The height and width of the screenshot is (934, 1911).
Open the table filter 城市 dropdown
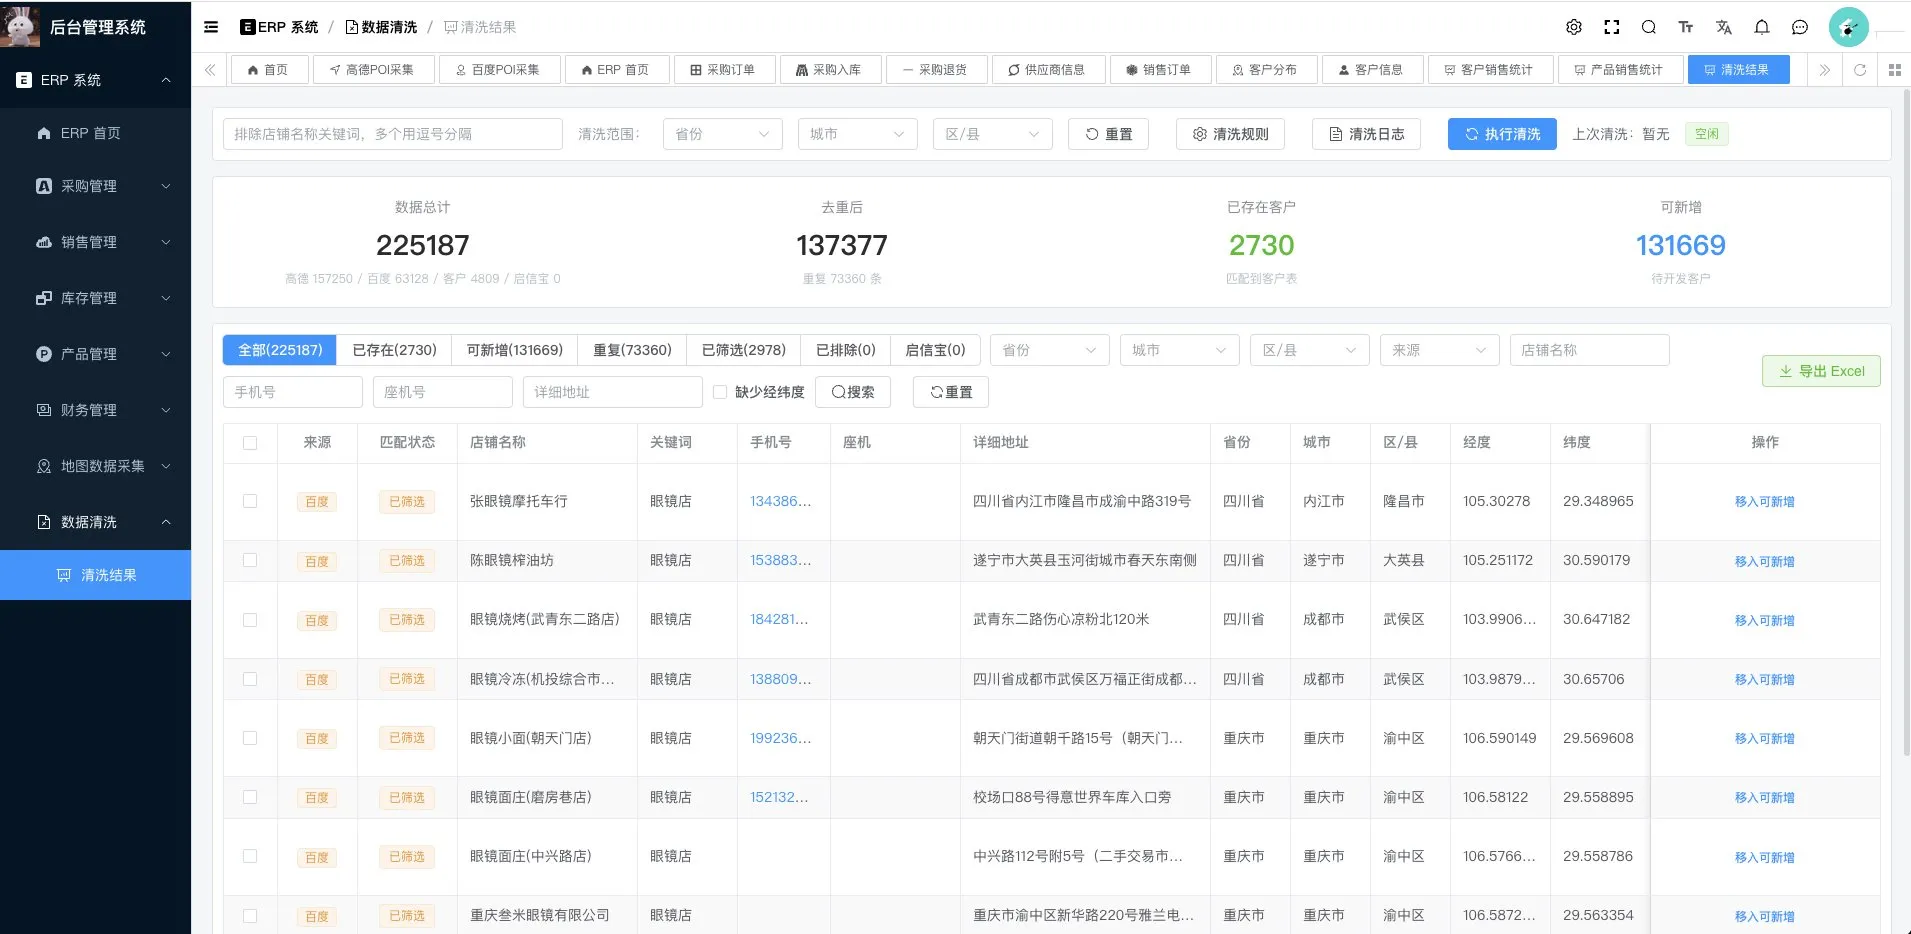coord(1179,350)
